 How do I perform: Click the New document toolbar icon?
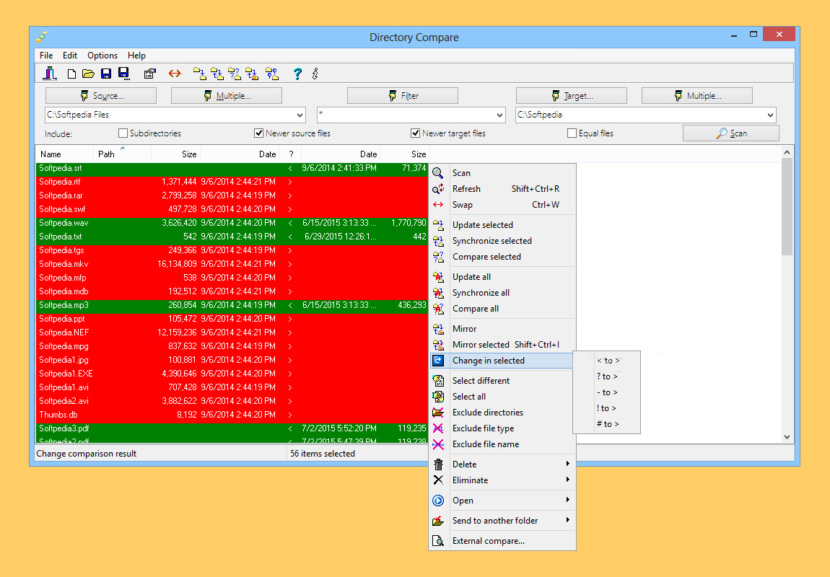[72, 74]
